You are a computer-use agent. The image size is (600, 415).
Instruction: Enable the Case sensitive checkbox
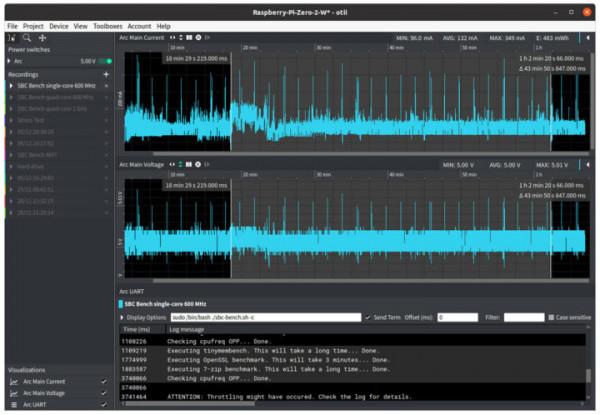[551, 317]
